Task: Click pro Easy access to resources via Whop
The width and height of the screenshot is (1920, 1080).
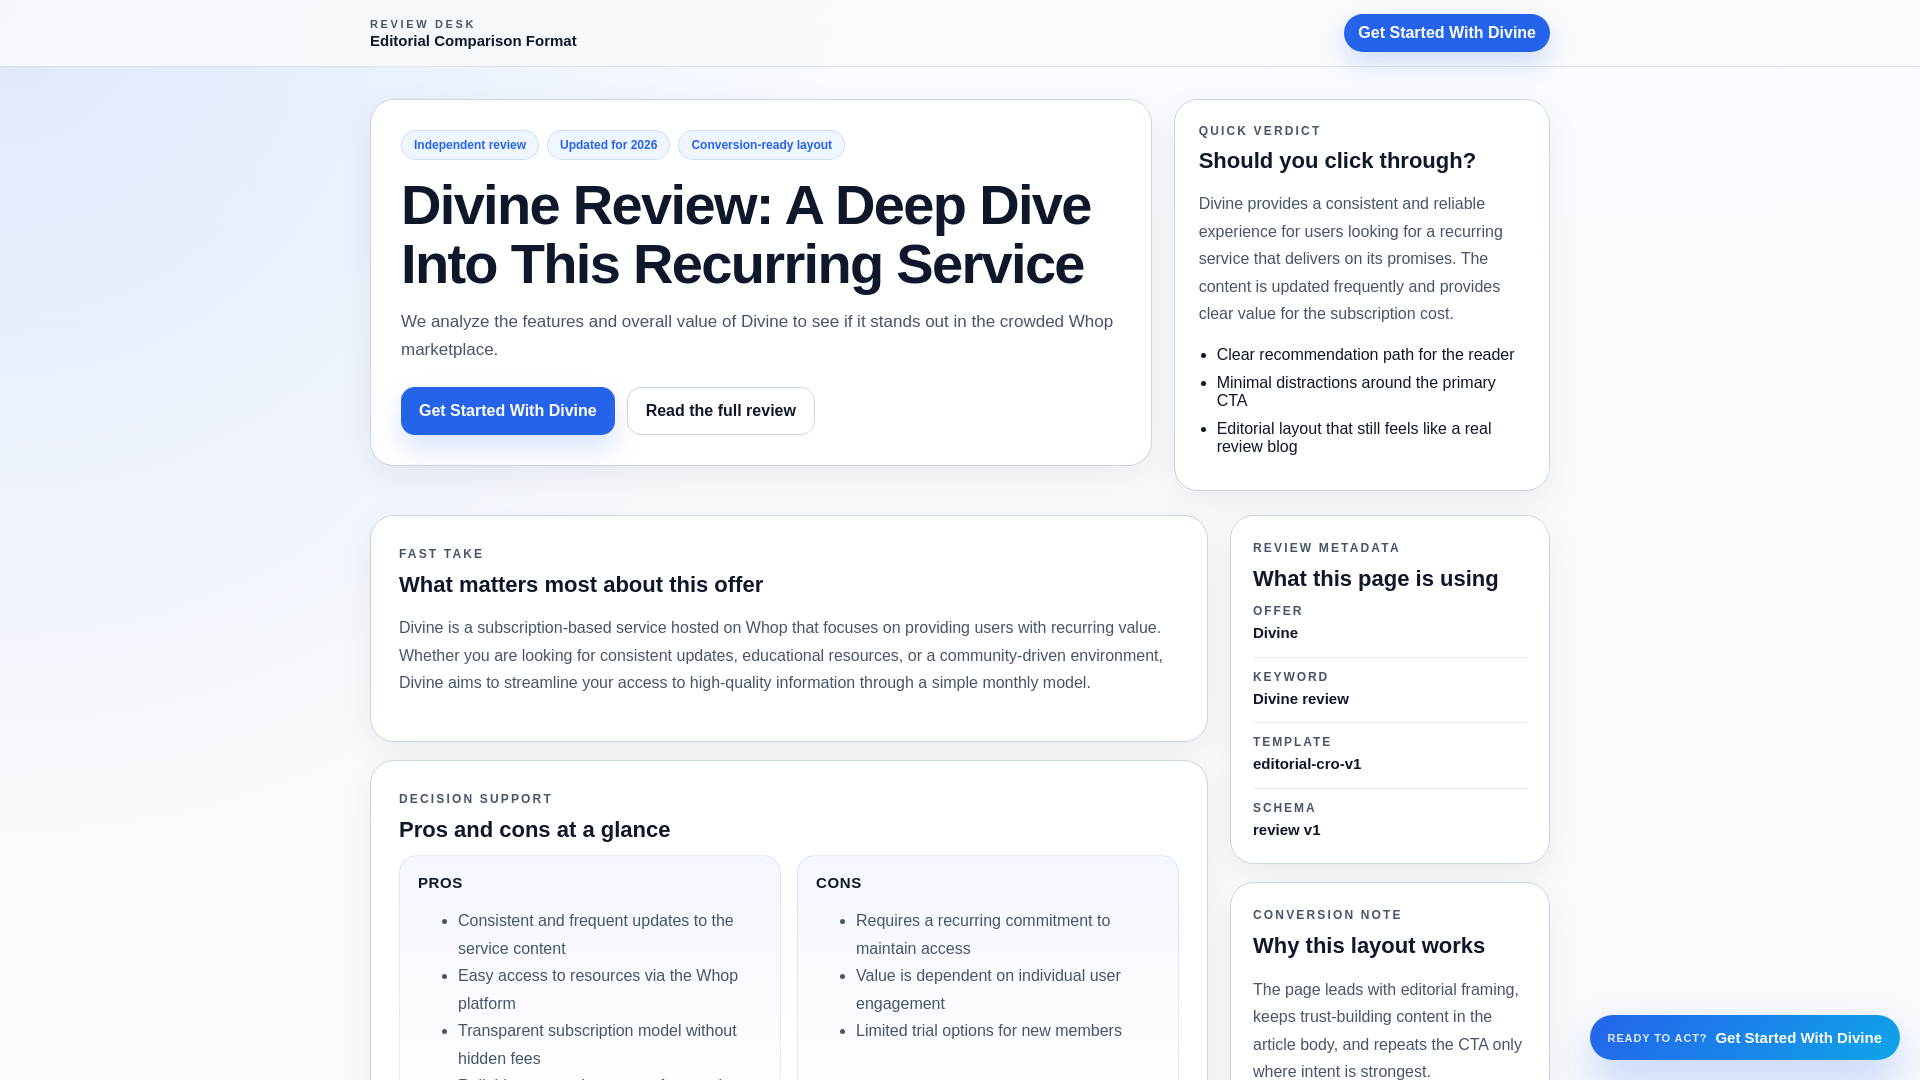Action: click(x=598, y=990)
